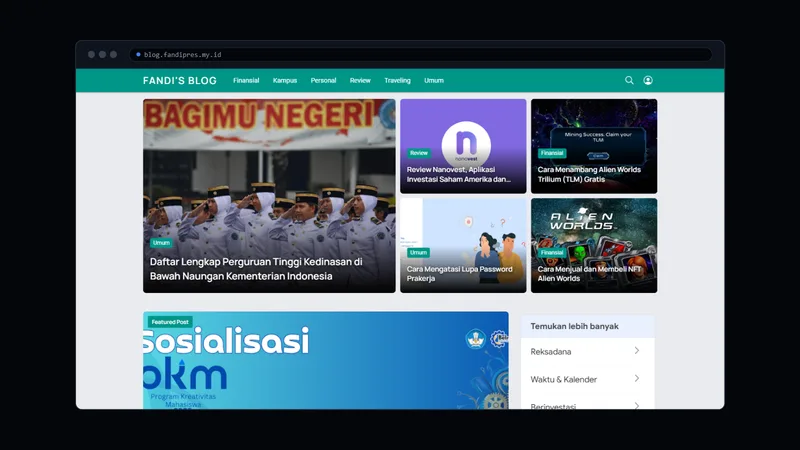Click Finansial tag on NFT Alien Worlds card
800x450 pixels.
point(552,253)
